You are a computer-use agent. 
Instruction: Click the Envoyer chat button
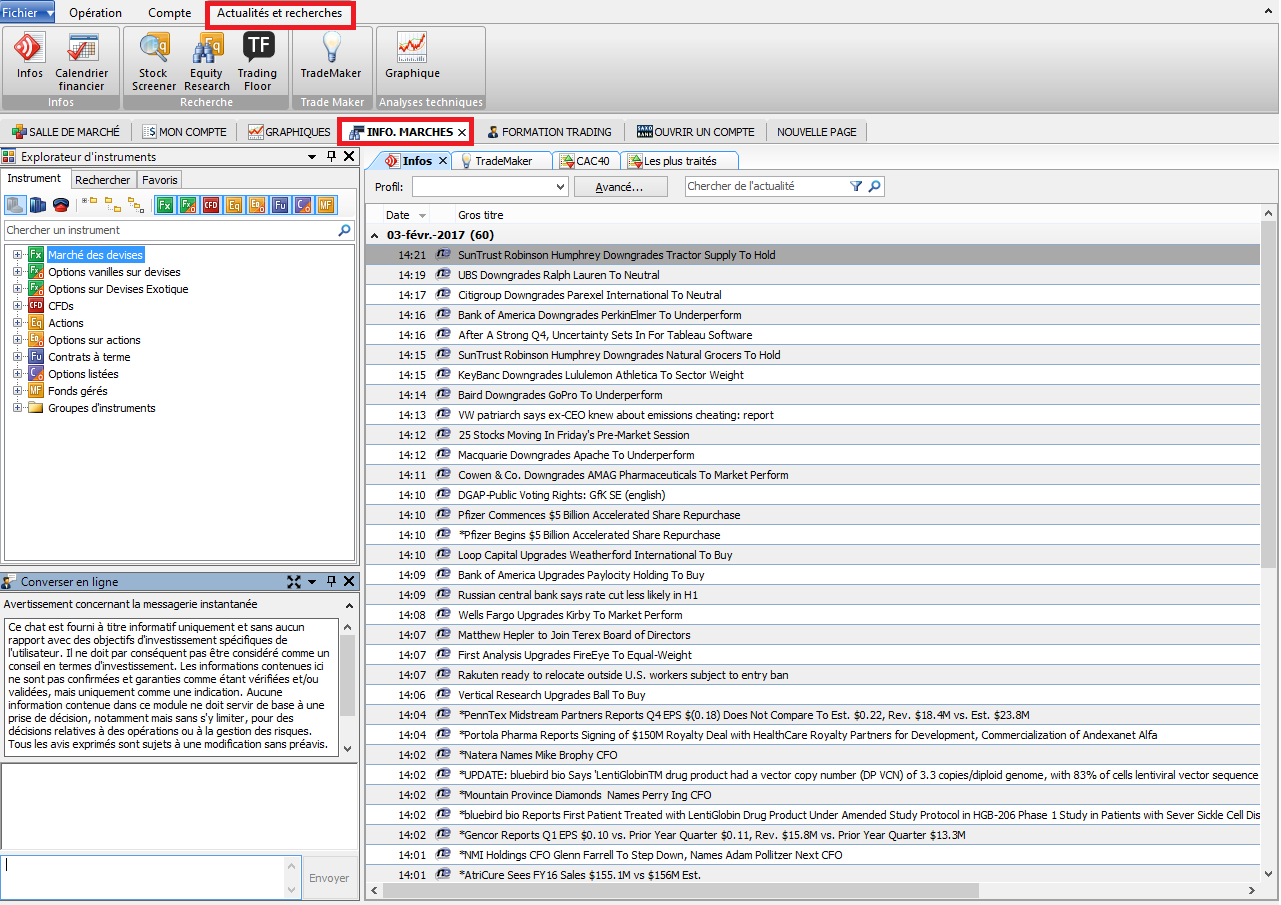click(329, 878)
